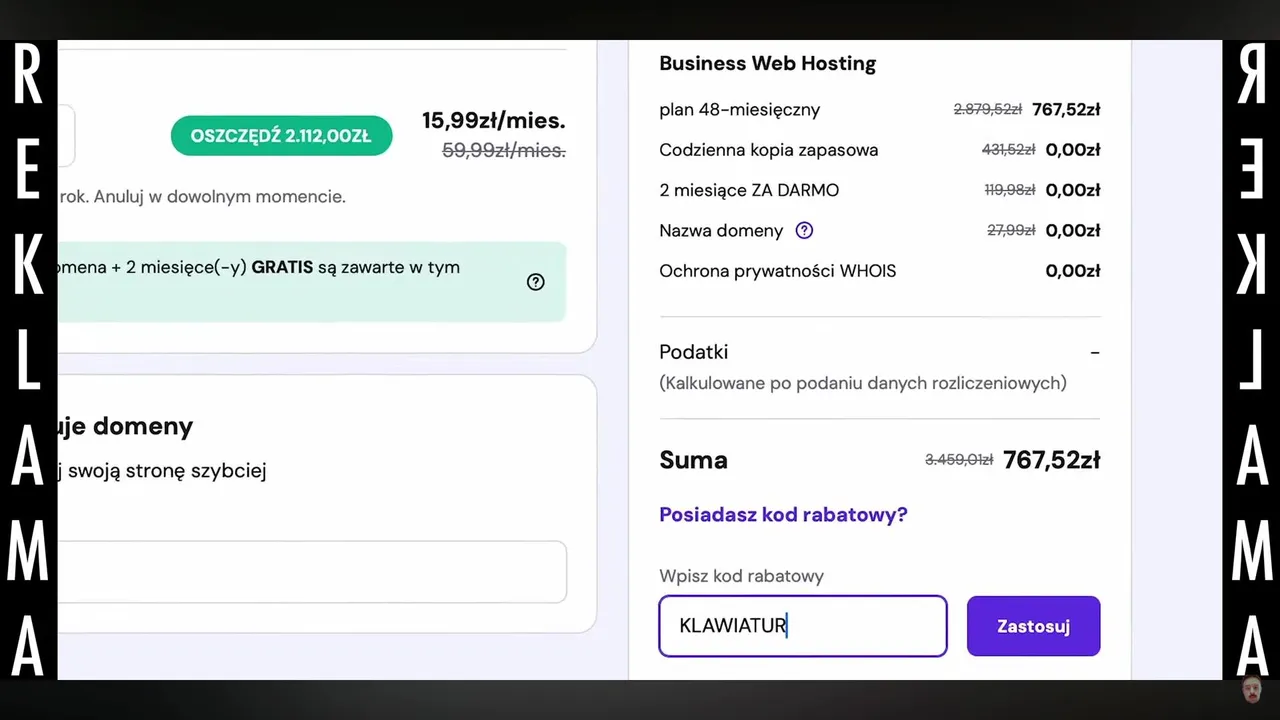Click the question mark in the green GRATIS banner
This screenshot has height=720, width=1280.
(536, 282)
